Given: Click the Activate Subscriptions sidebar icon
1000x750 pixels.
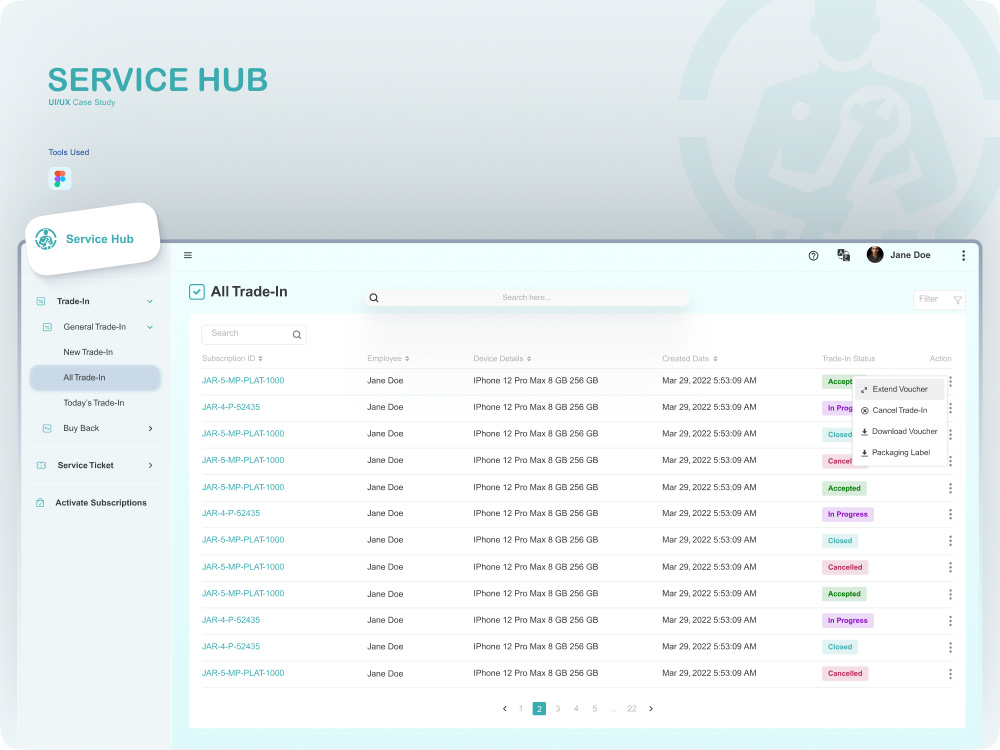Looking at the screenshot, I should 40,503.
